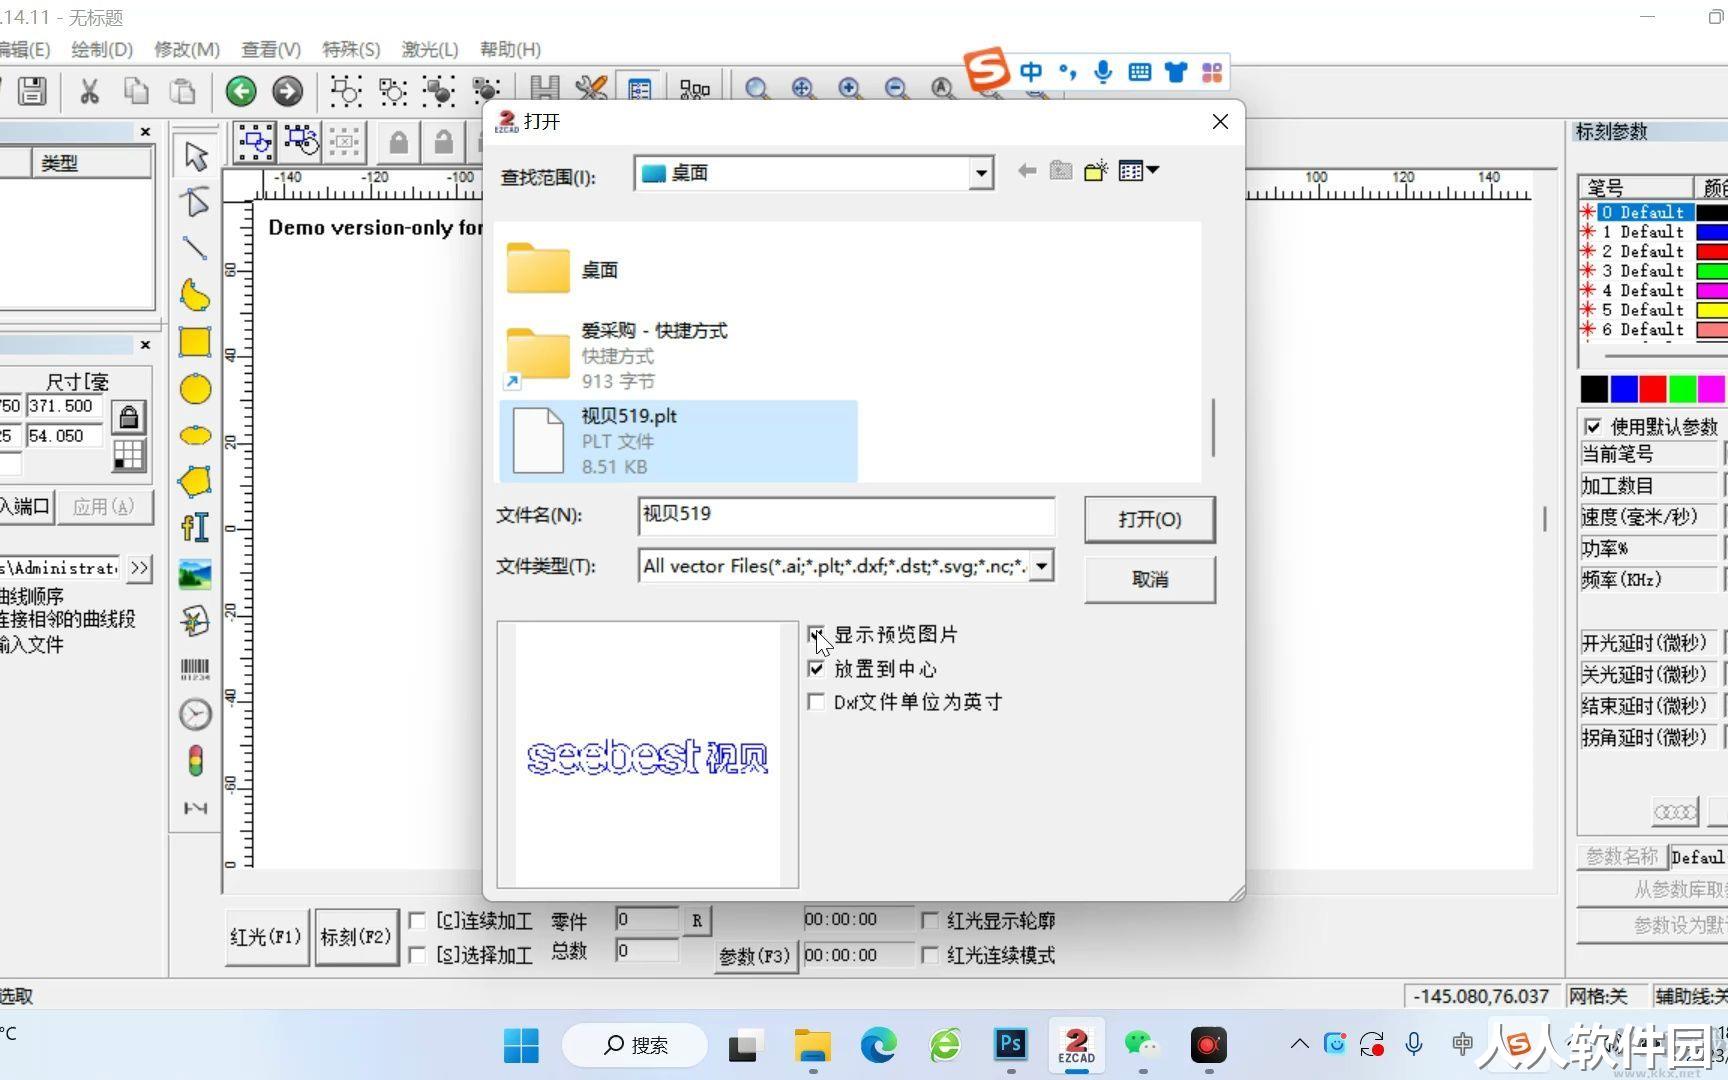
Task: Open 特殊(S) menu
Action: [351, 49]
